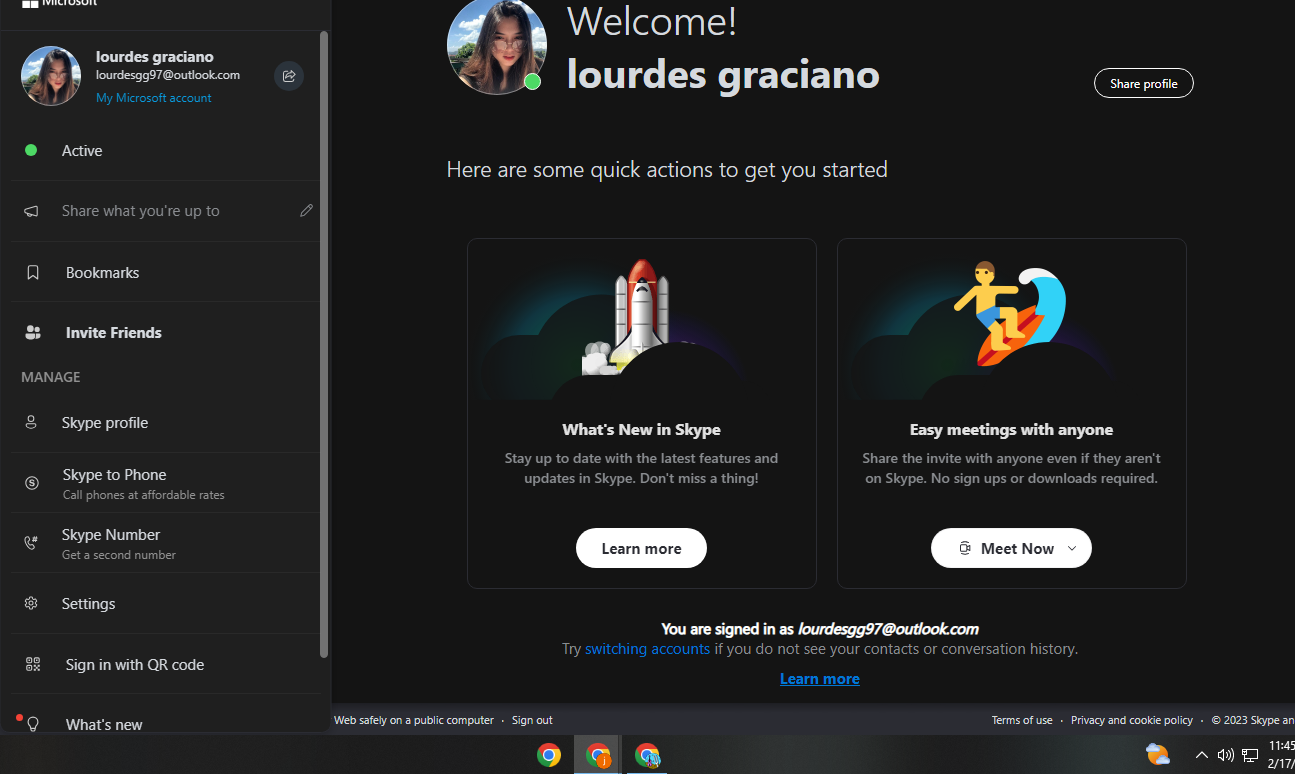The image size is (1295, 774).
Task: Open Privacy and cookie policy link
Action: point(1132,720)
